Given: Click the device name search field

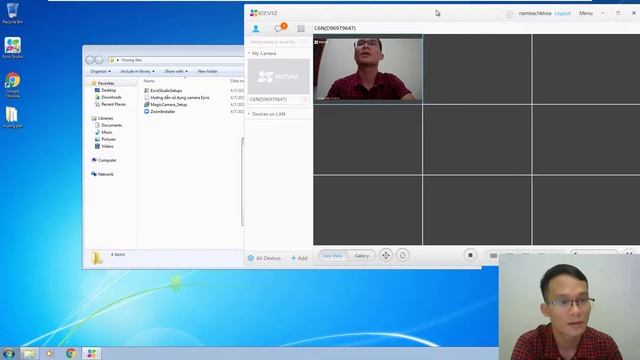Looking at the screenshot, I should tap(279, 42).
